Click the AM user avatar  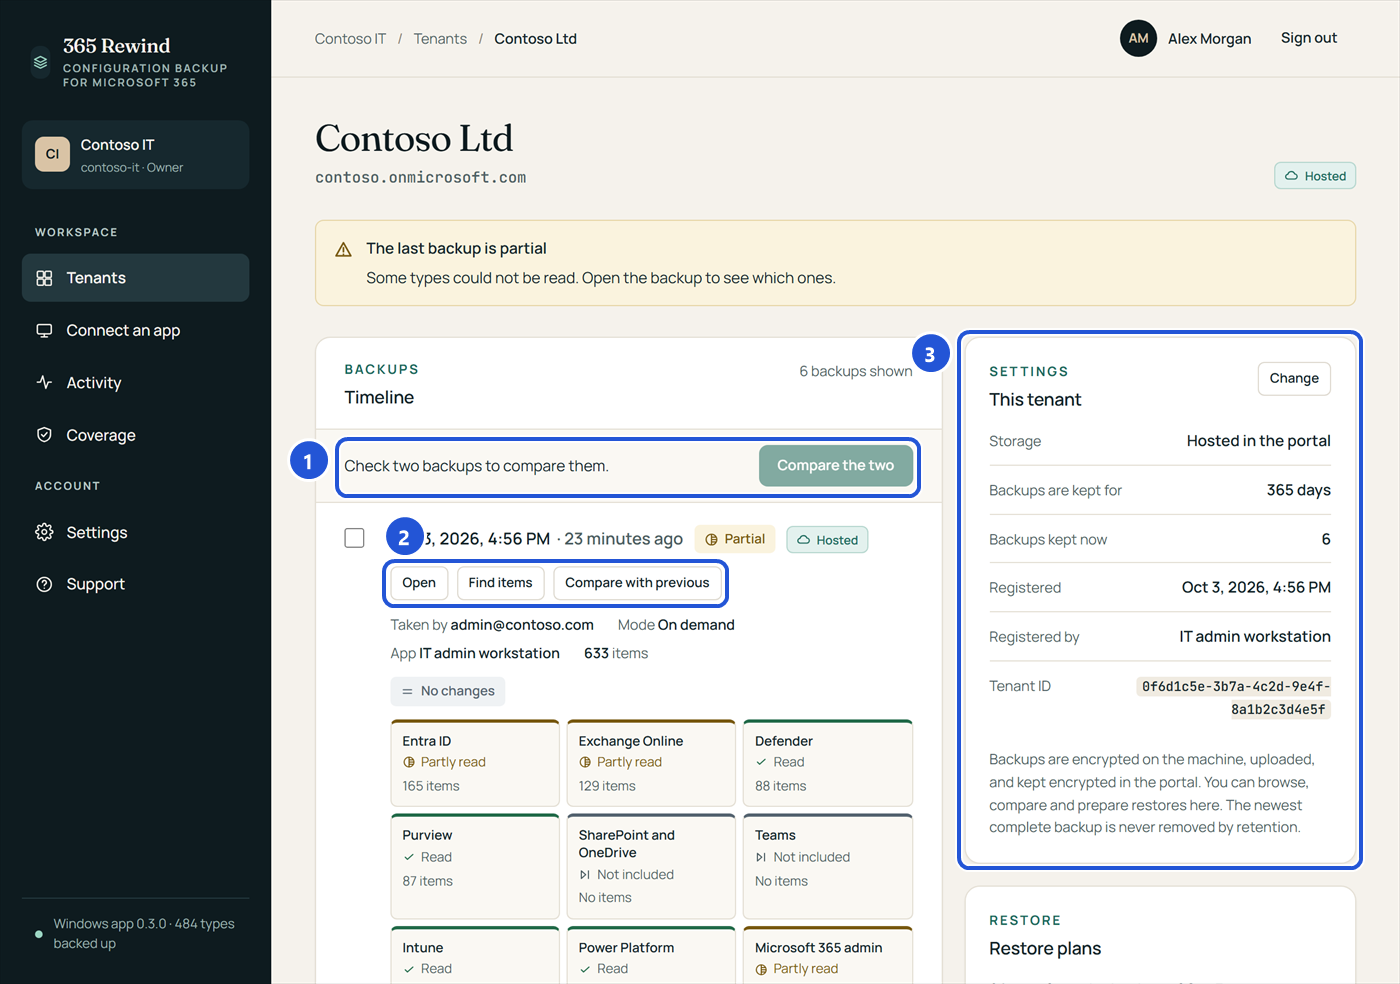coord(1138,39)
